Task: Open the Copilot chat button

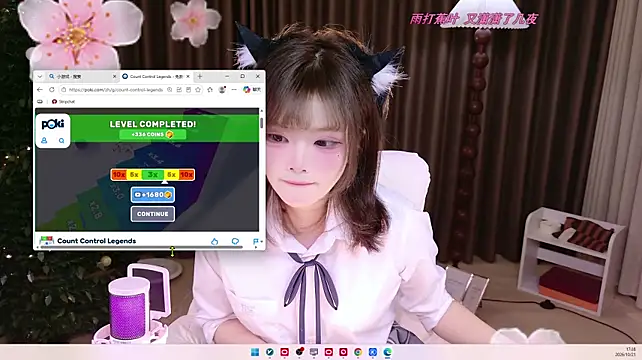Action: pos(251,89)
